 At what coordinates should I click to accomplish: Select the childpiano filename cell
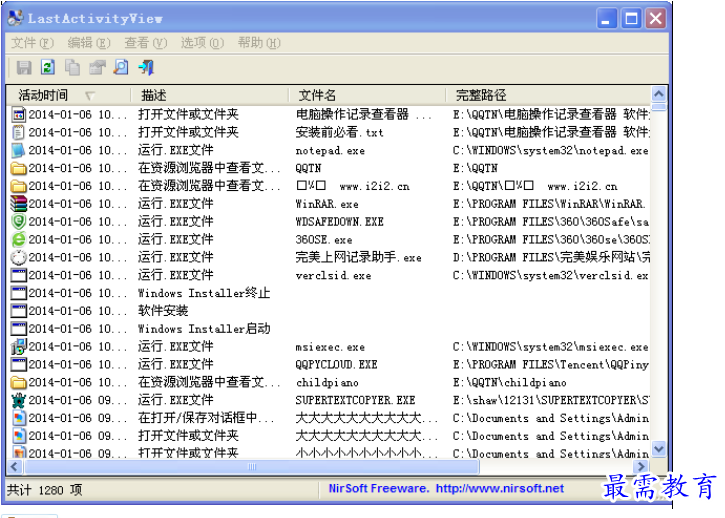point(327,382)
